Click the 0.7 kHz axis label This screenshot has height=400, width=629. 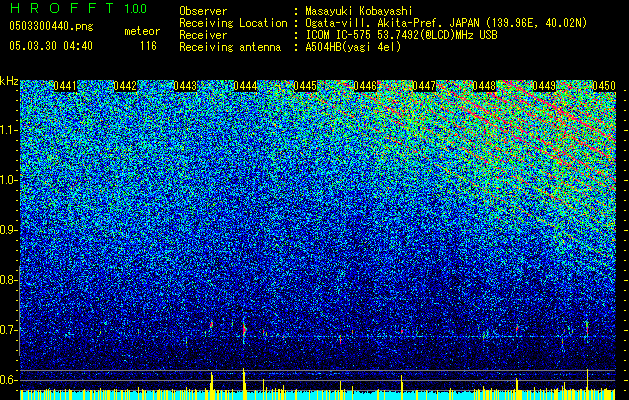pyautogui.click(x=8, y=330)
